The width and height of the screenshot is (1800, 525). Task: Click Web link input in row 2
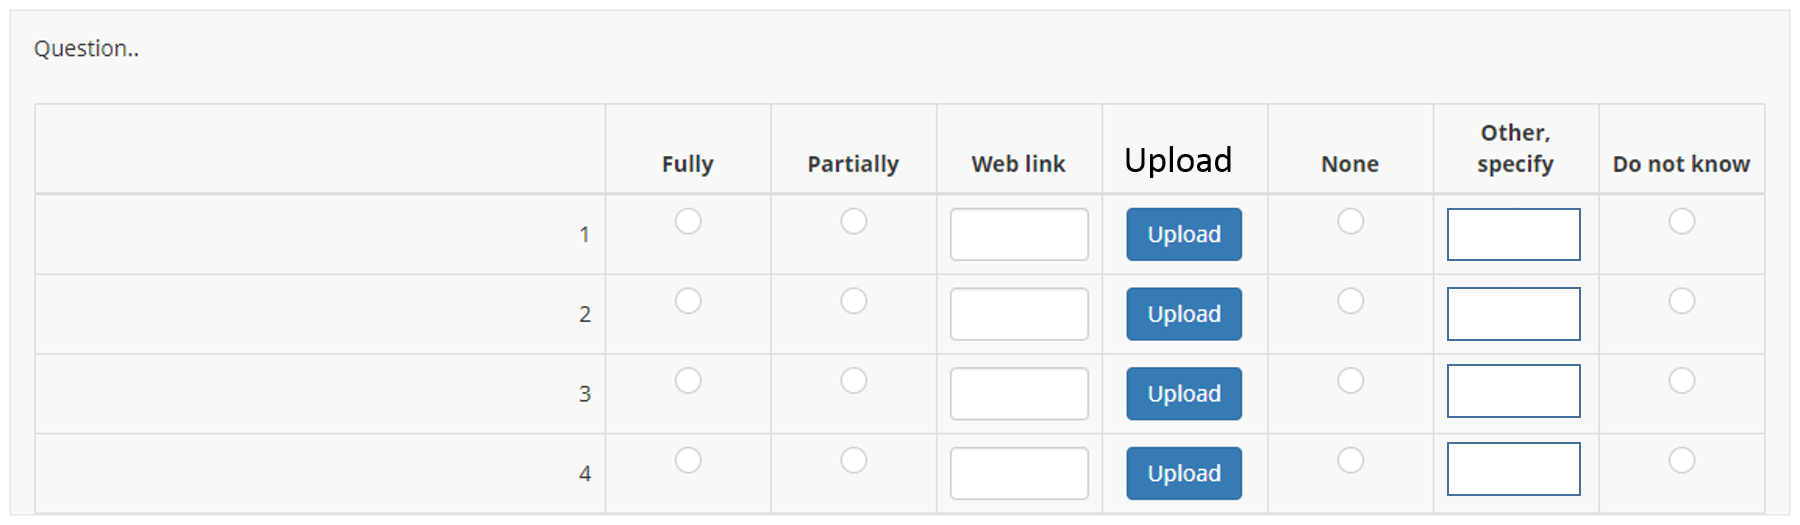[1018, 314]
